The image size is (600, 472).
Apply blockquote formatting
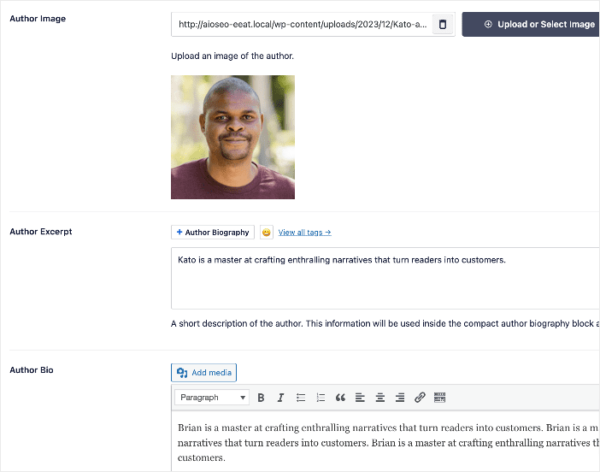340,398
